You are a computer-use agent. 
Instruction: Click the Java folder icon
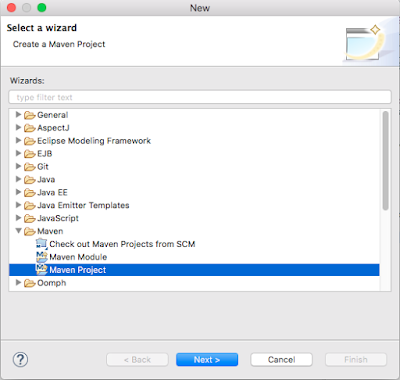click(30, 180)
